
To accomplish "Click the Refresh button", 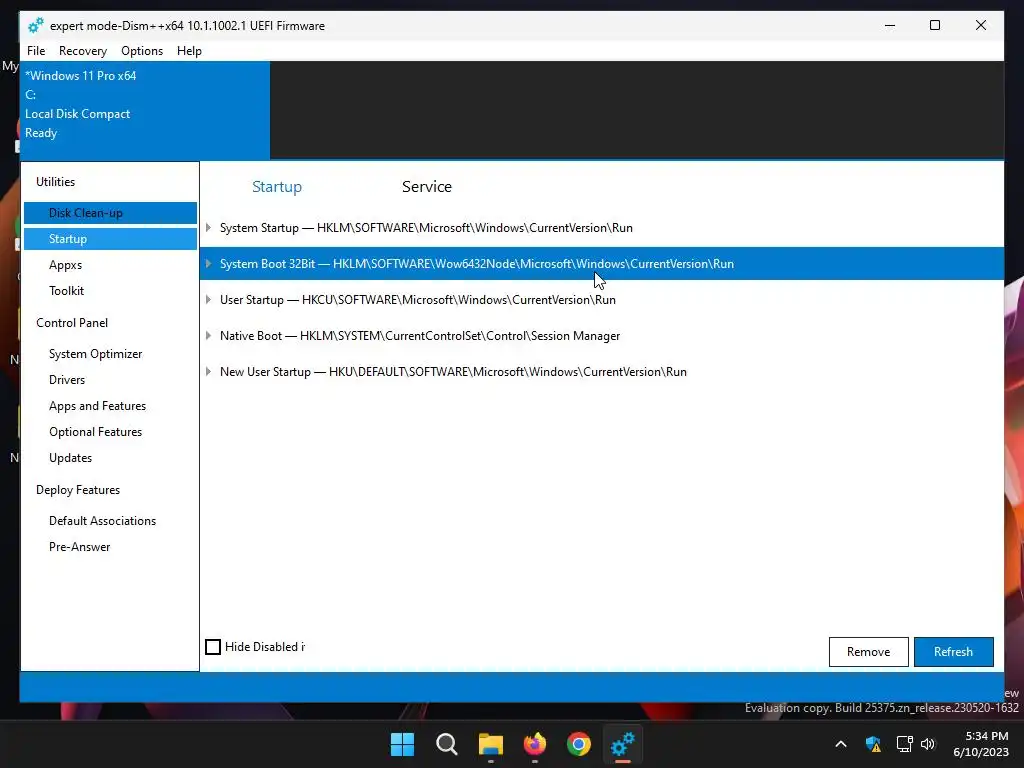I will pos(953,652).
